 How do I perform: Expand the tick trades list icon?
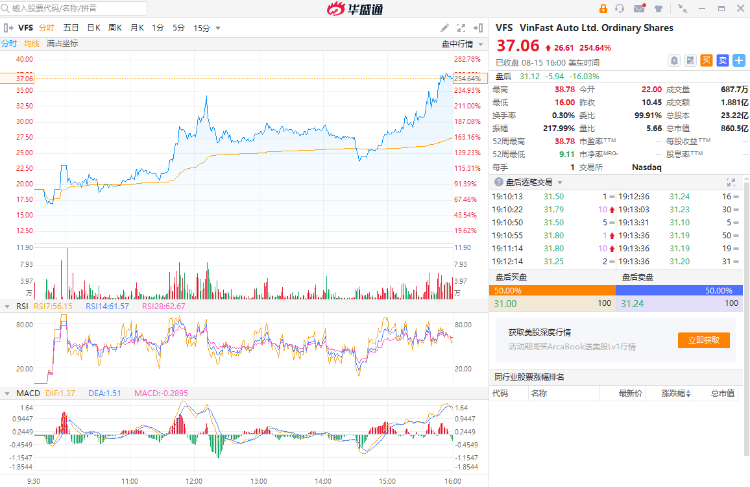coord(731,182)
